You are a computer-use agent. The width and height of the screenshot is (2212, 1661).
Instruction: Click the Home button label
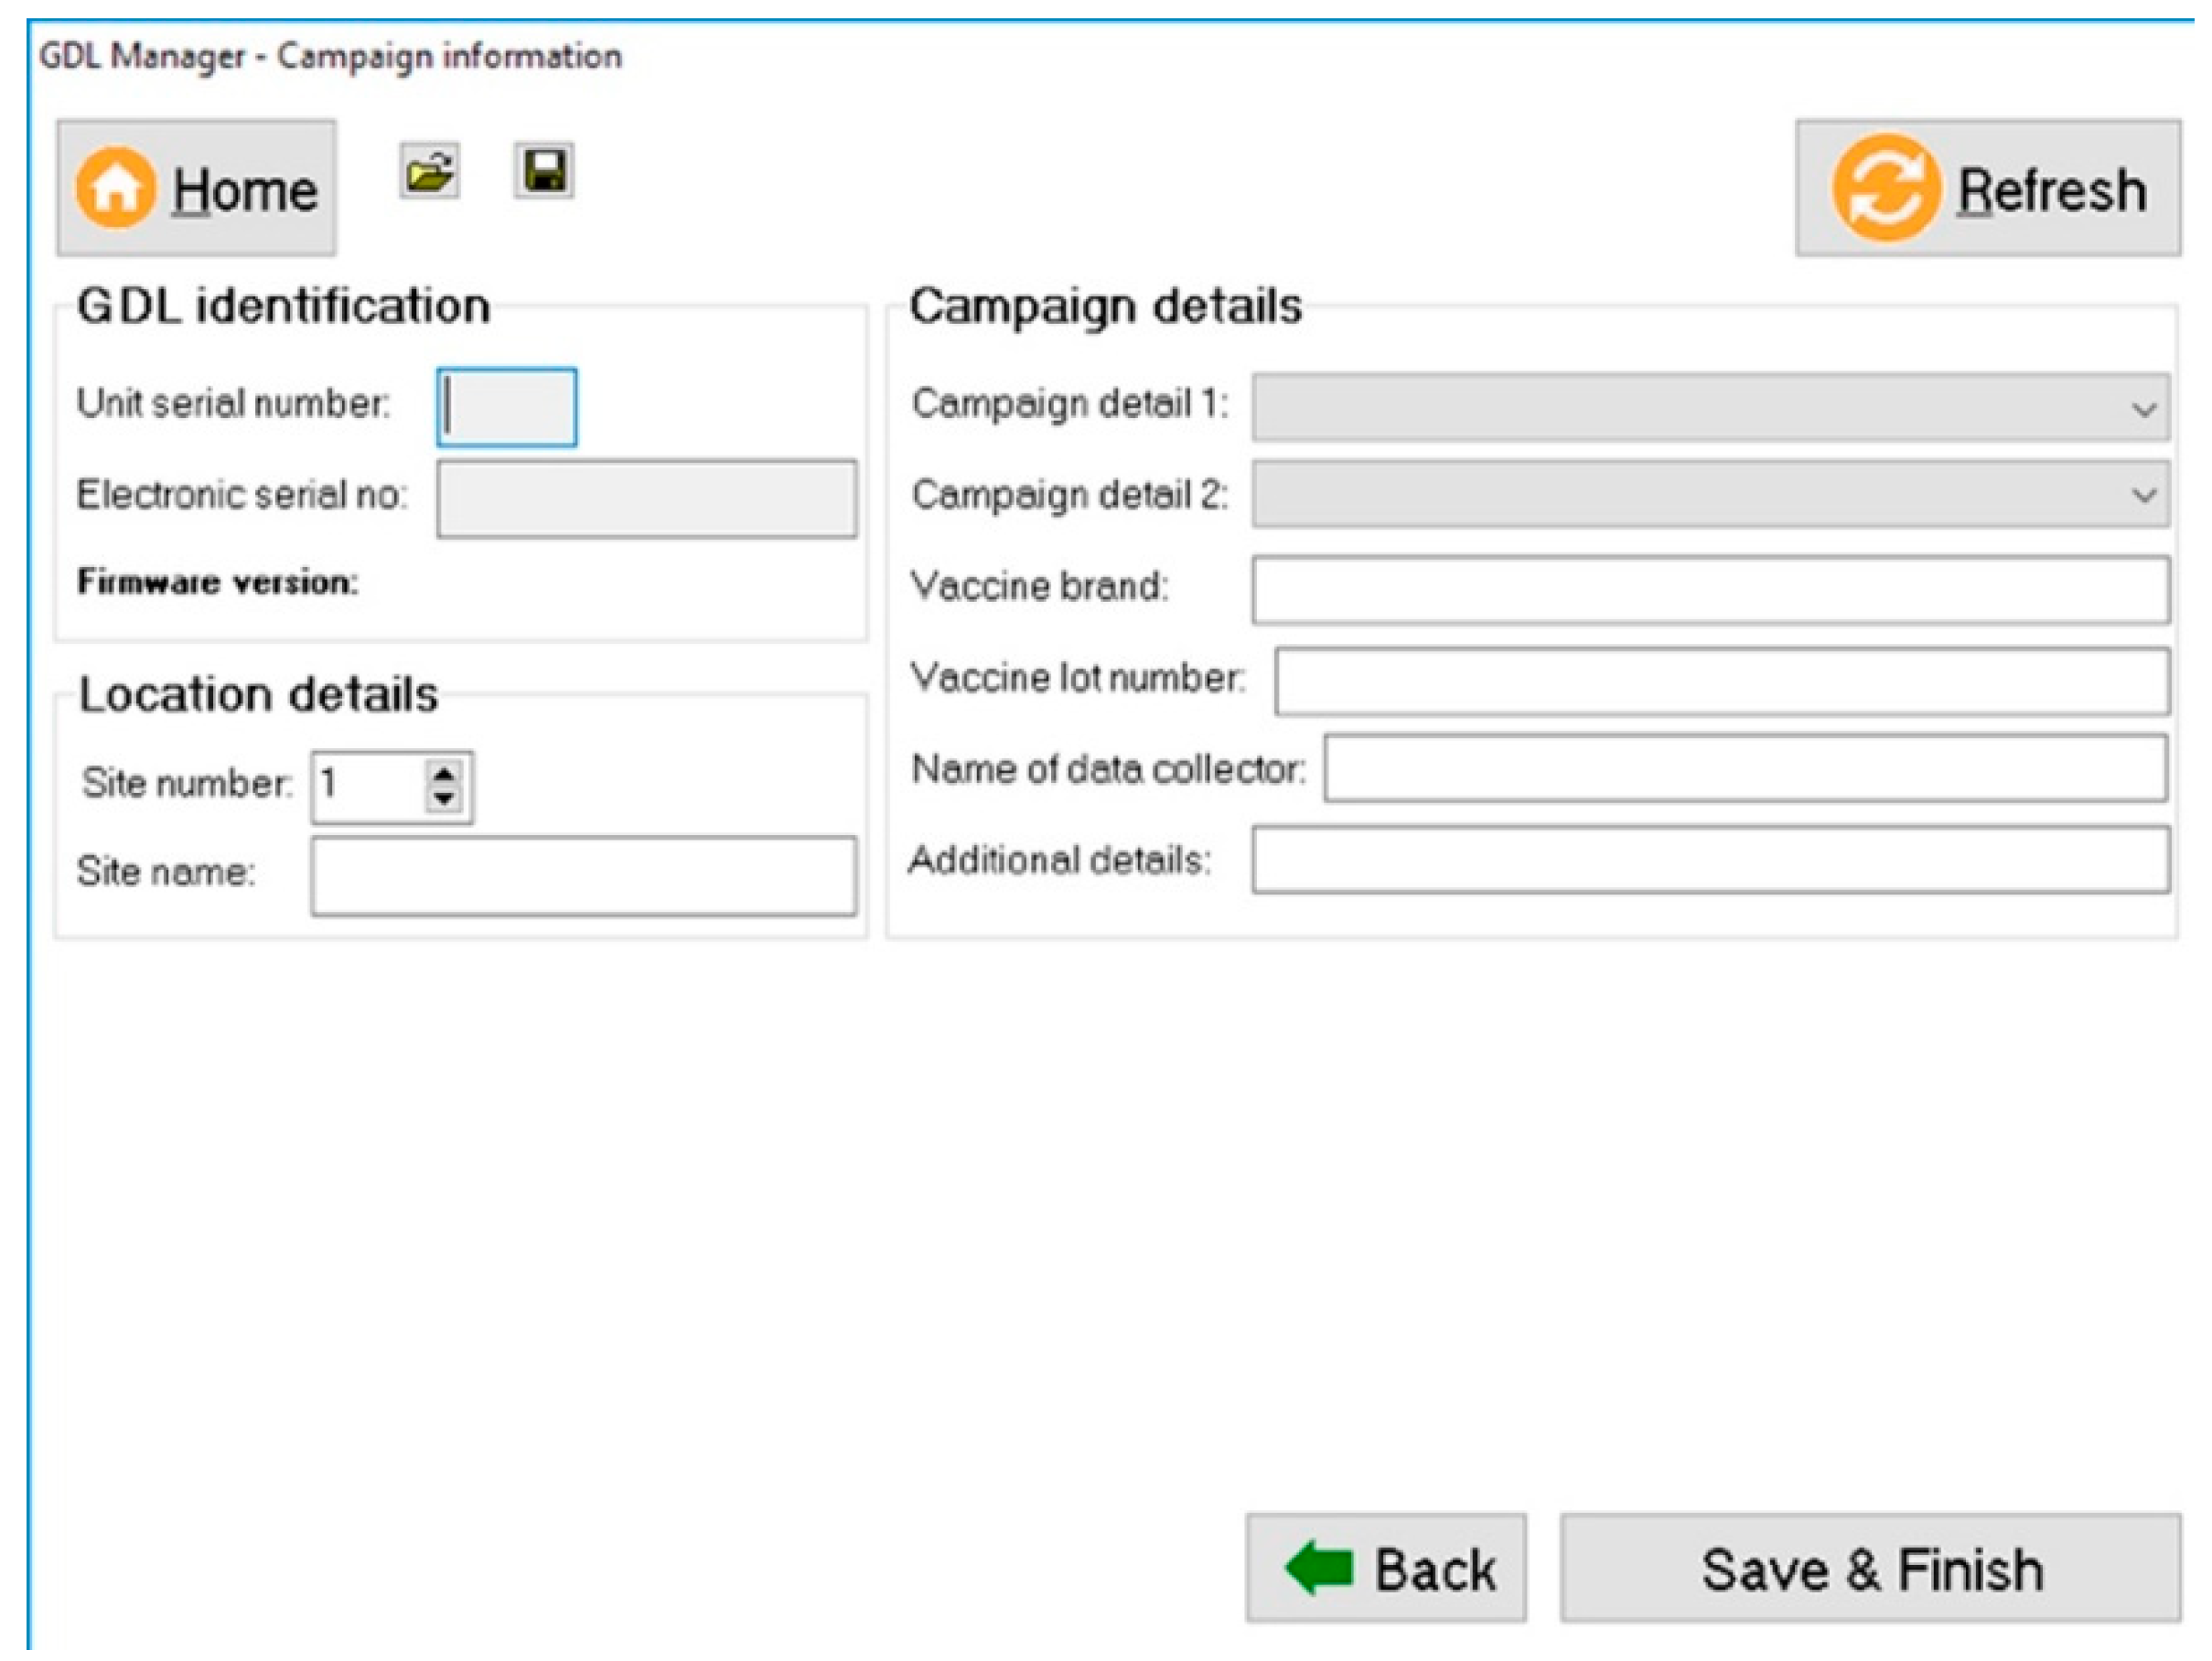coord(245,190)
